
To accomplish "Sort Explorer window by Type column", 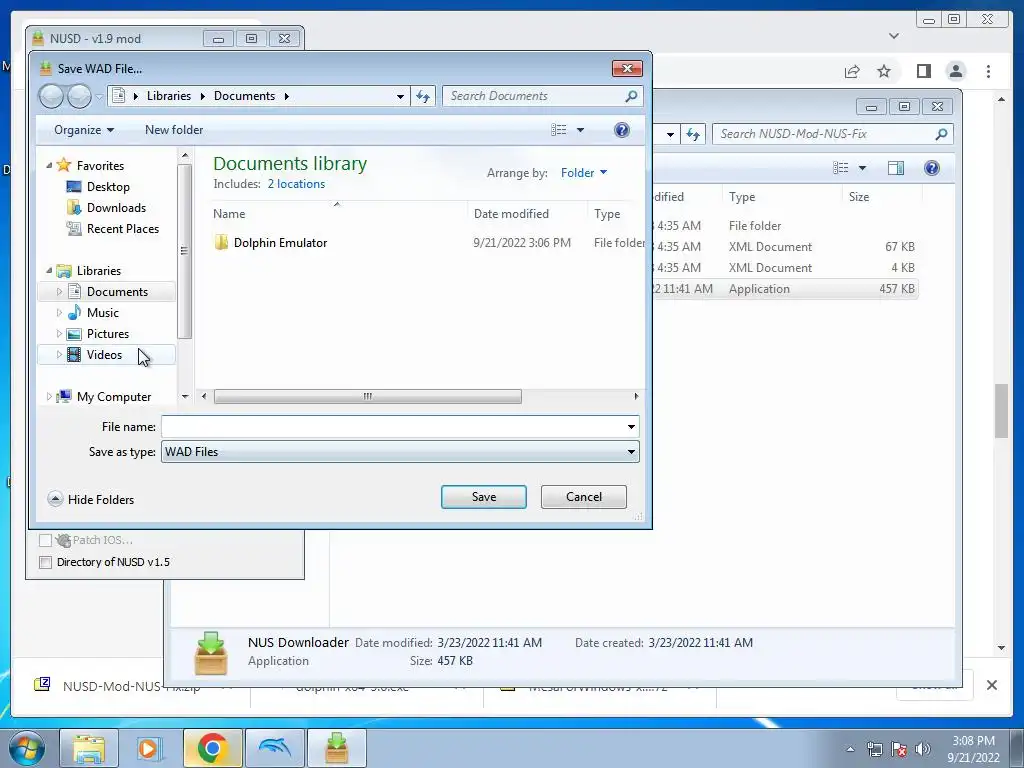I will click(741, 197).
